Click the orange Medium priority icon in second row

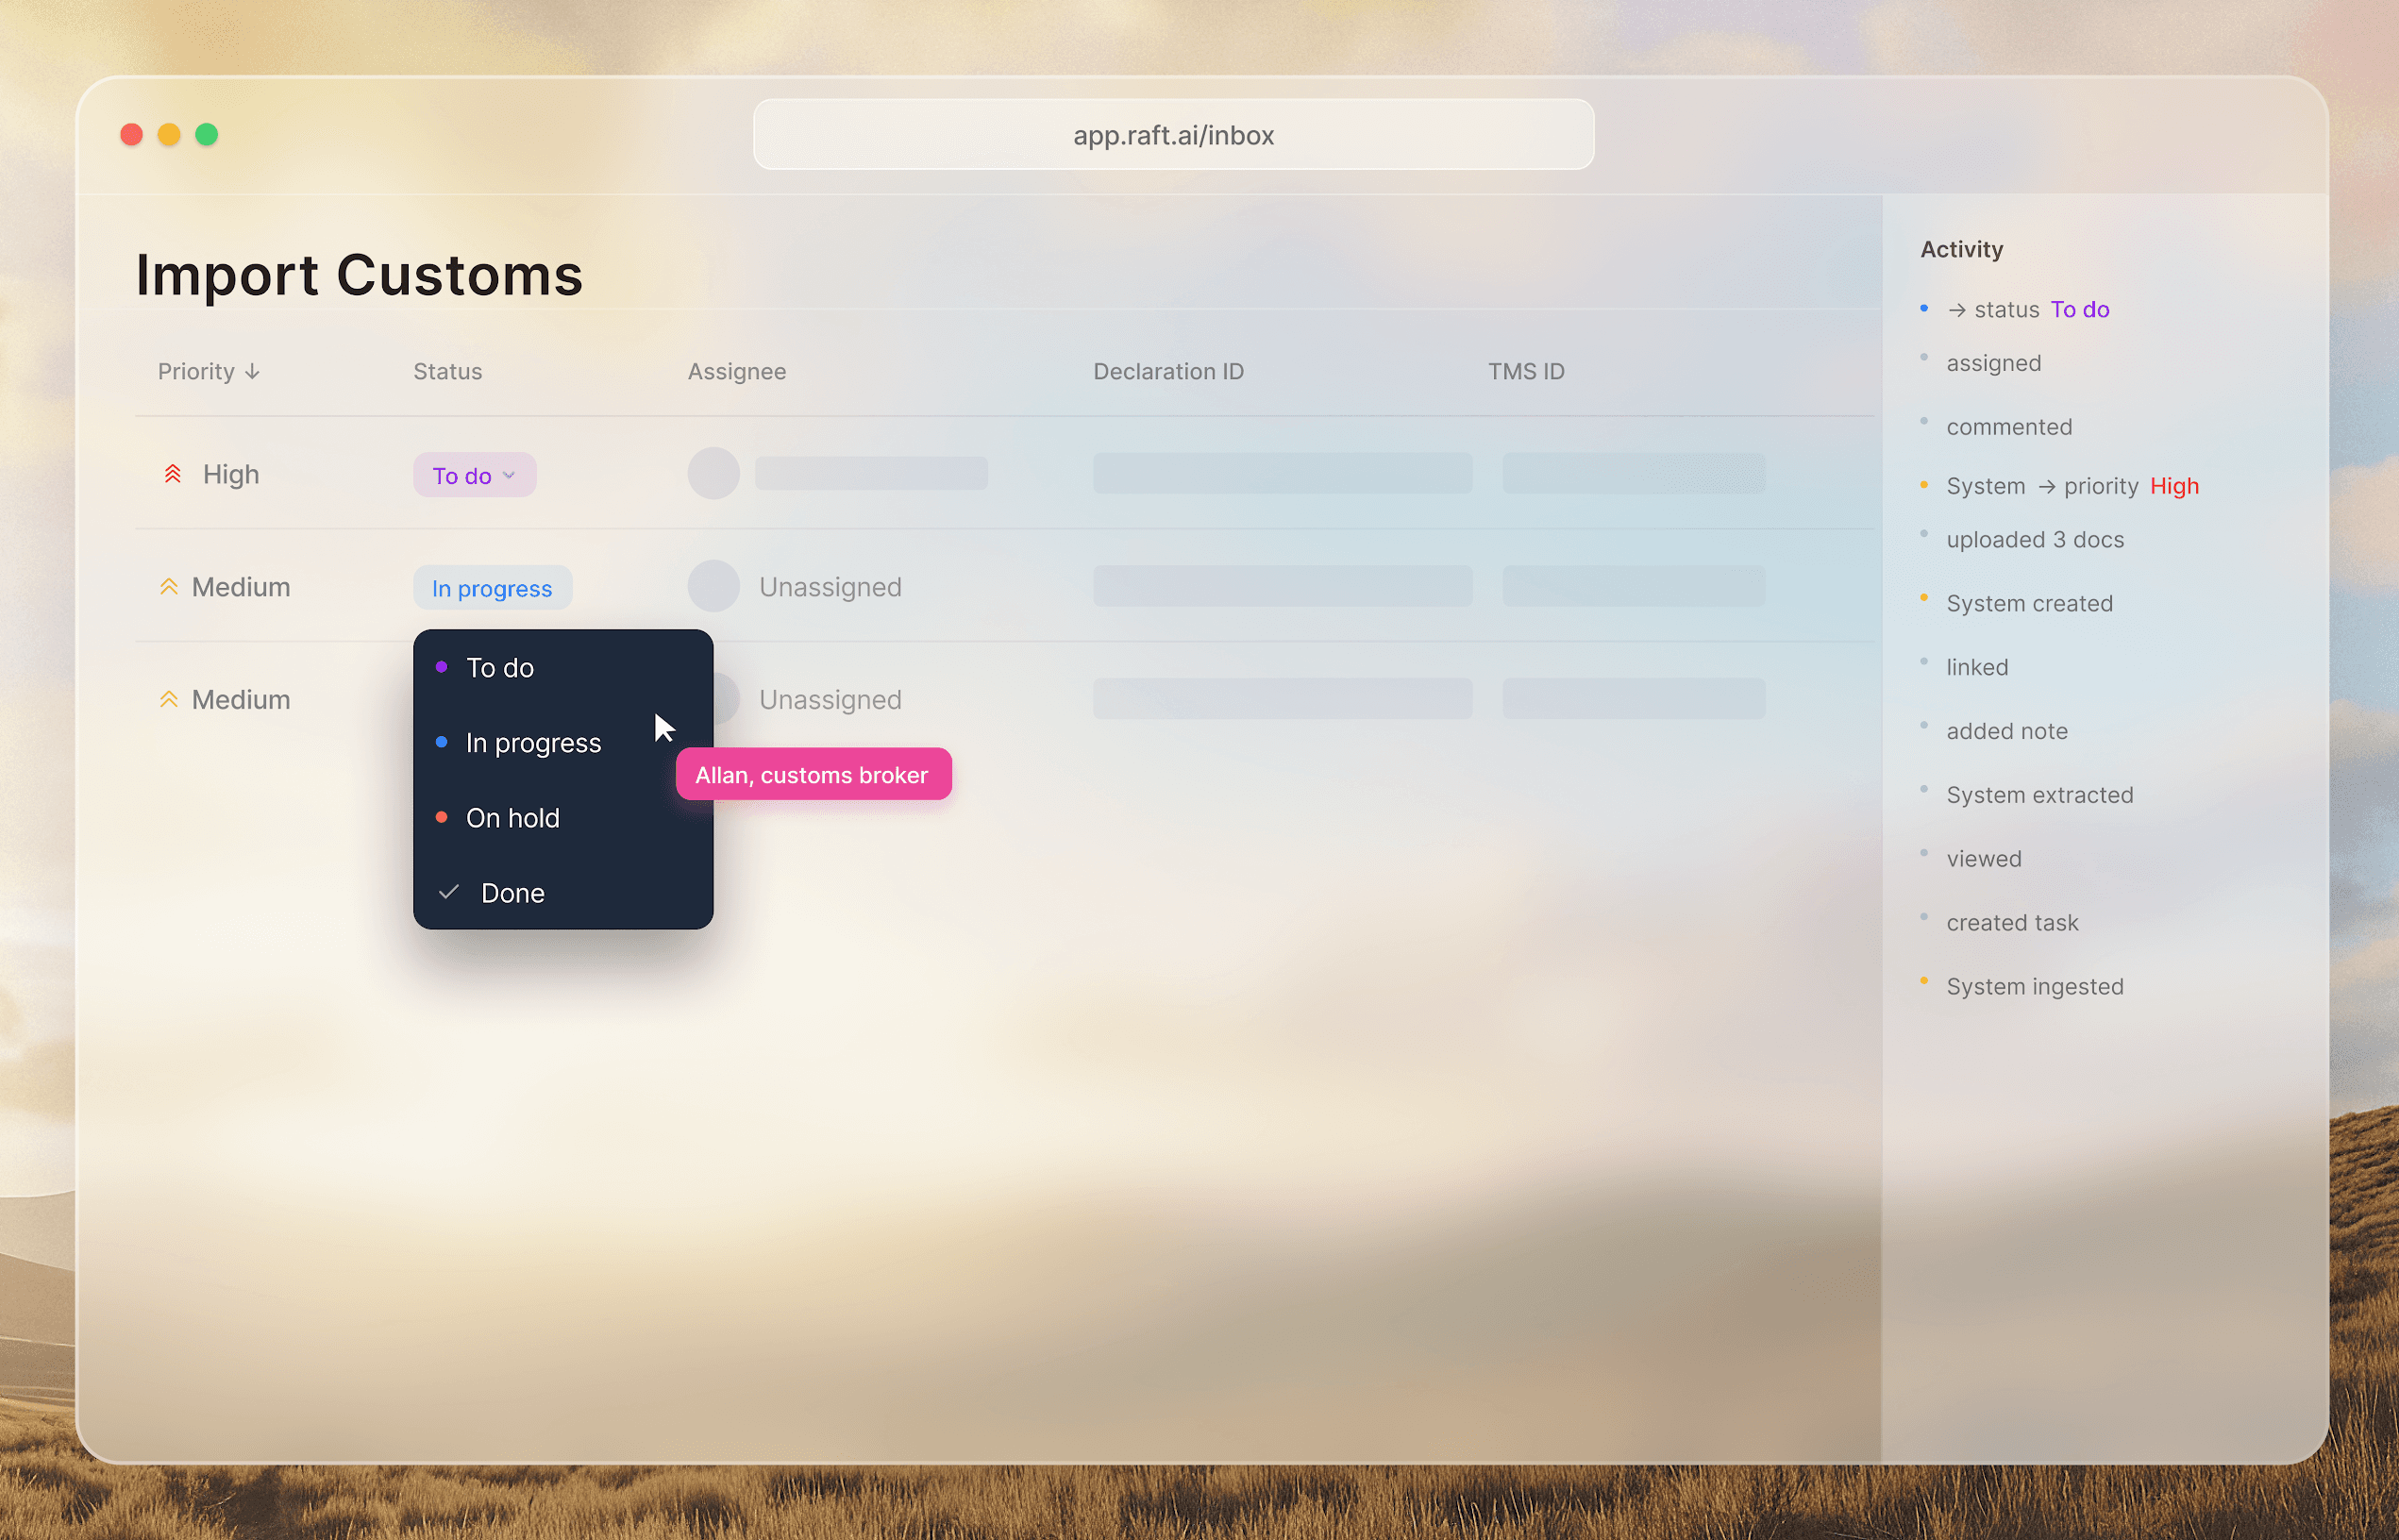pos(169,587)
